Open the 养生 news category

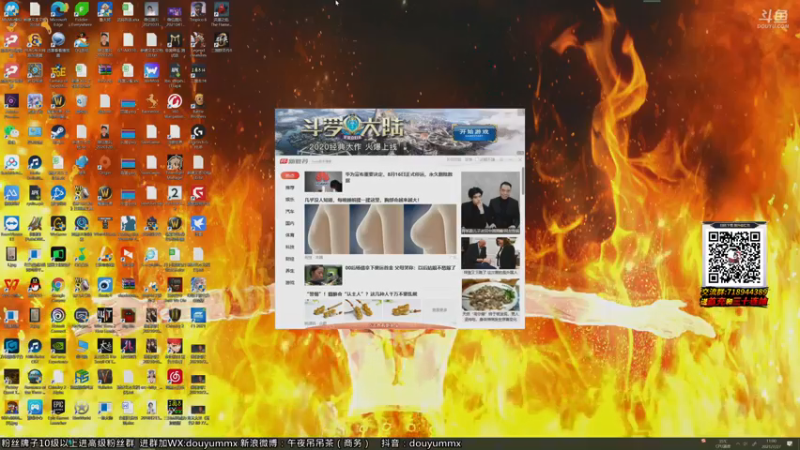click(290, 271)
